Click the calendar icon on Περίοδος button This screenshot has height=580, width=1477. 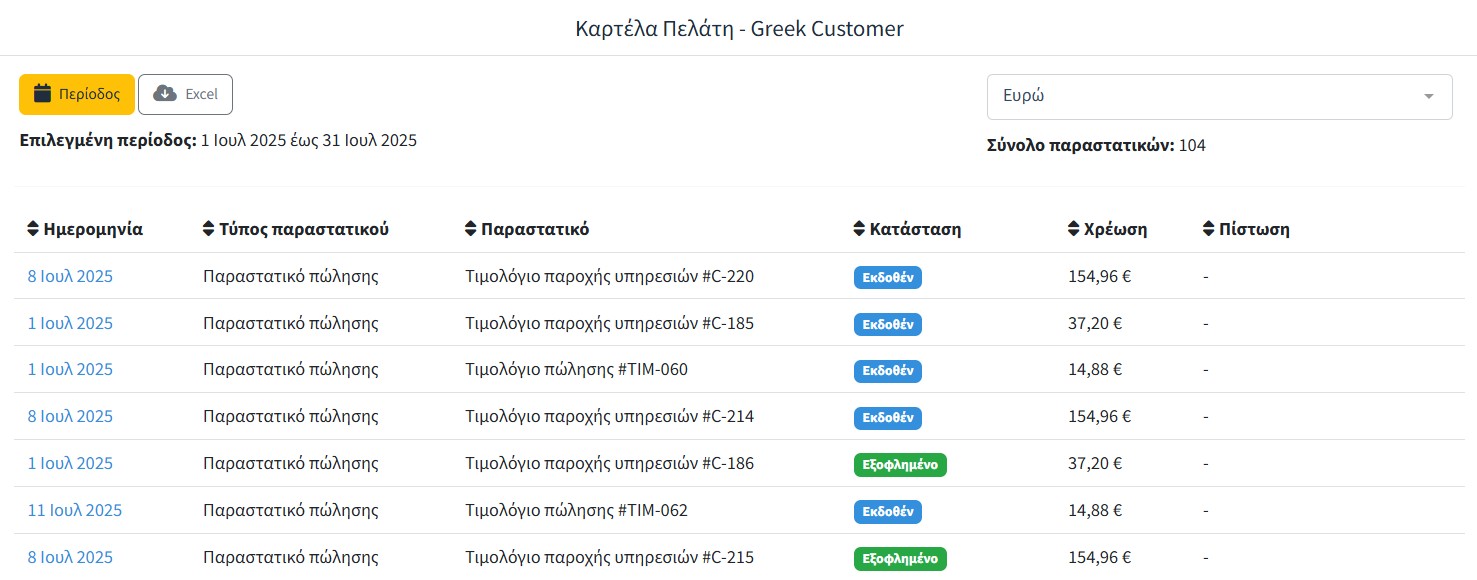coord(42,94)
